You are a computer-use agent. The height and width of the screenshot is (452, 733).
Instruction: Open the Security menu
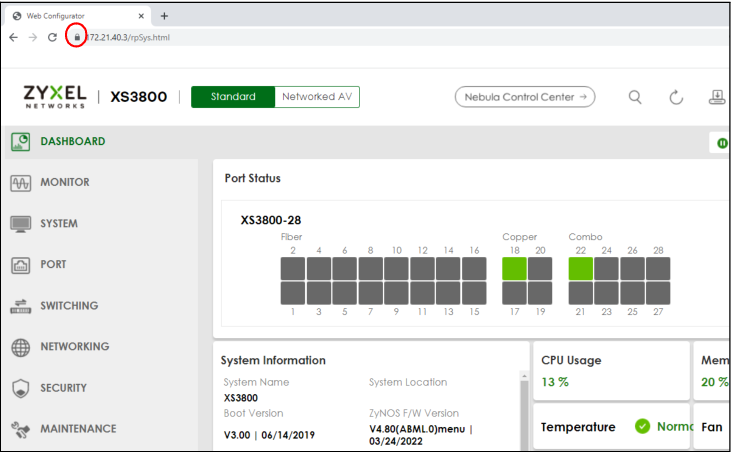pos(64,388)
